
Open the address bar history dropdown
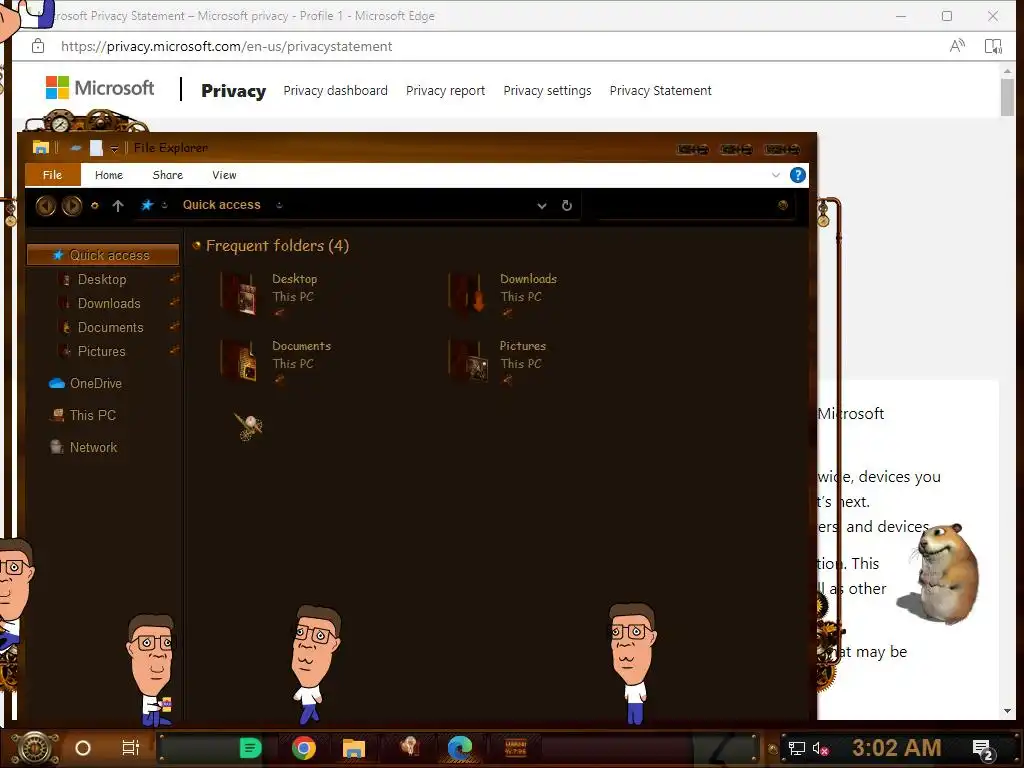(541, 206)
